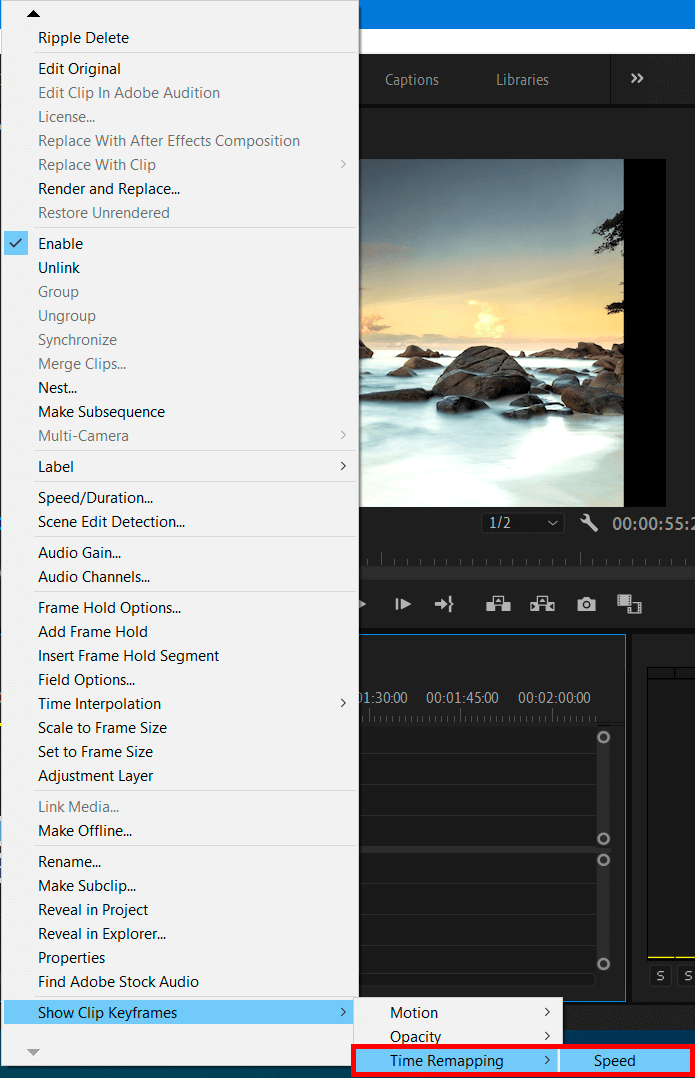Choose Speed/Duration... from context menu
695x1078 pixels.
pyautogui.click(x=95, y=498)
